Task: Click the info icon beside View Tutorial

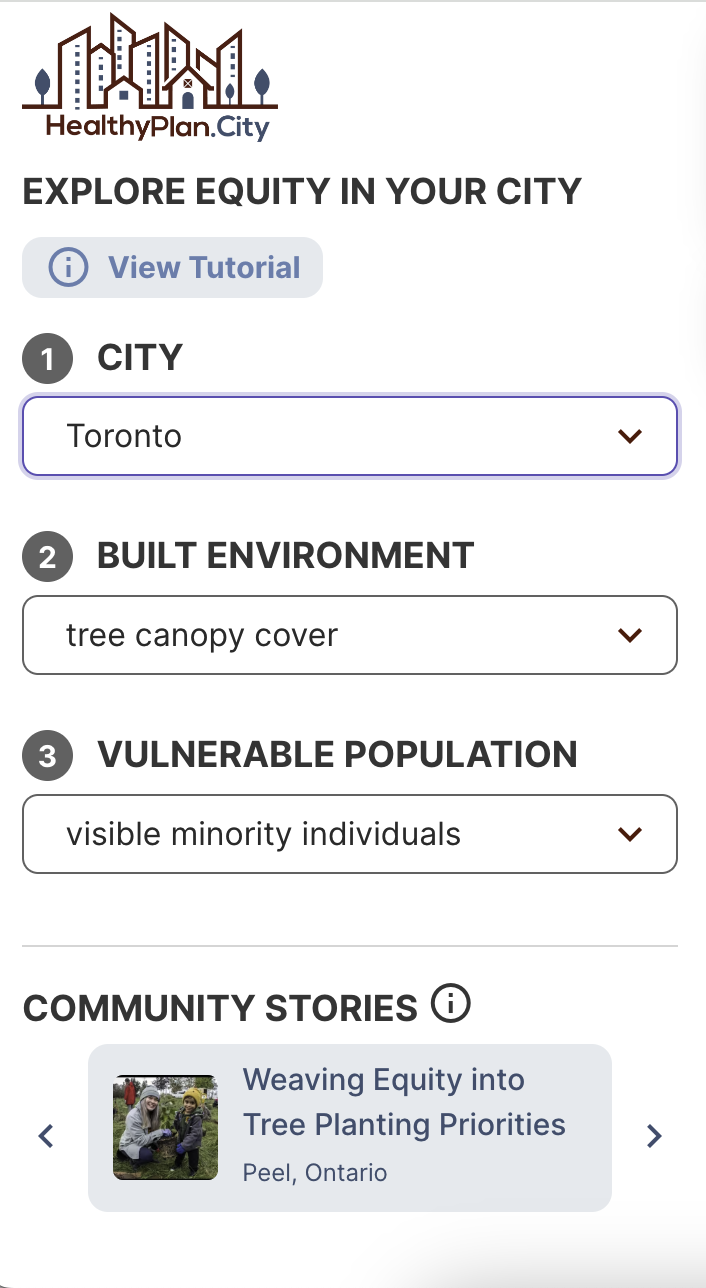Action: point(68,268)
